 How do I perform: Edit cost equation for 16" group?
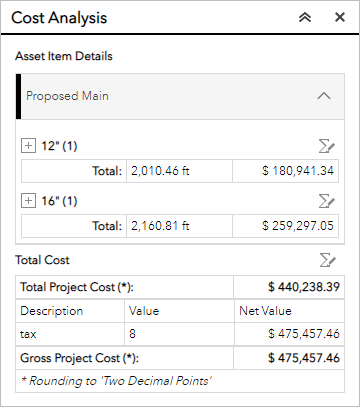327,201
